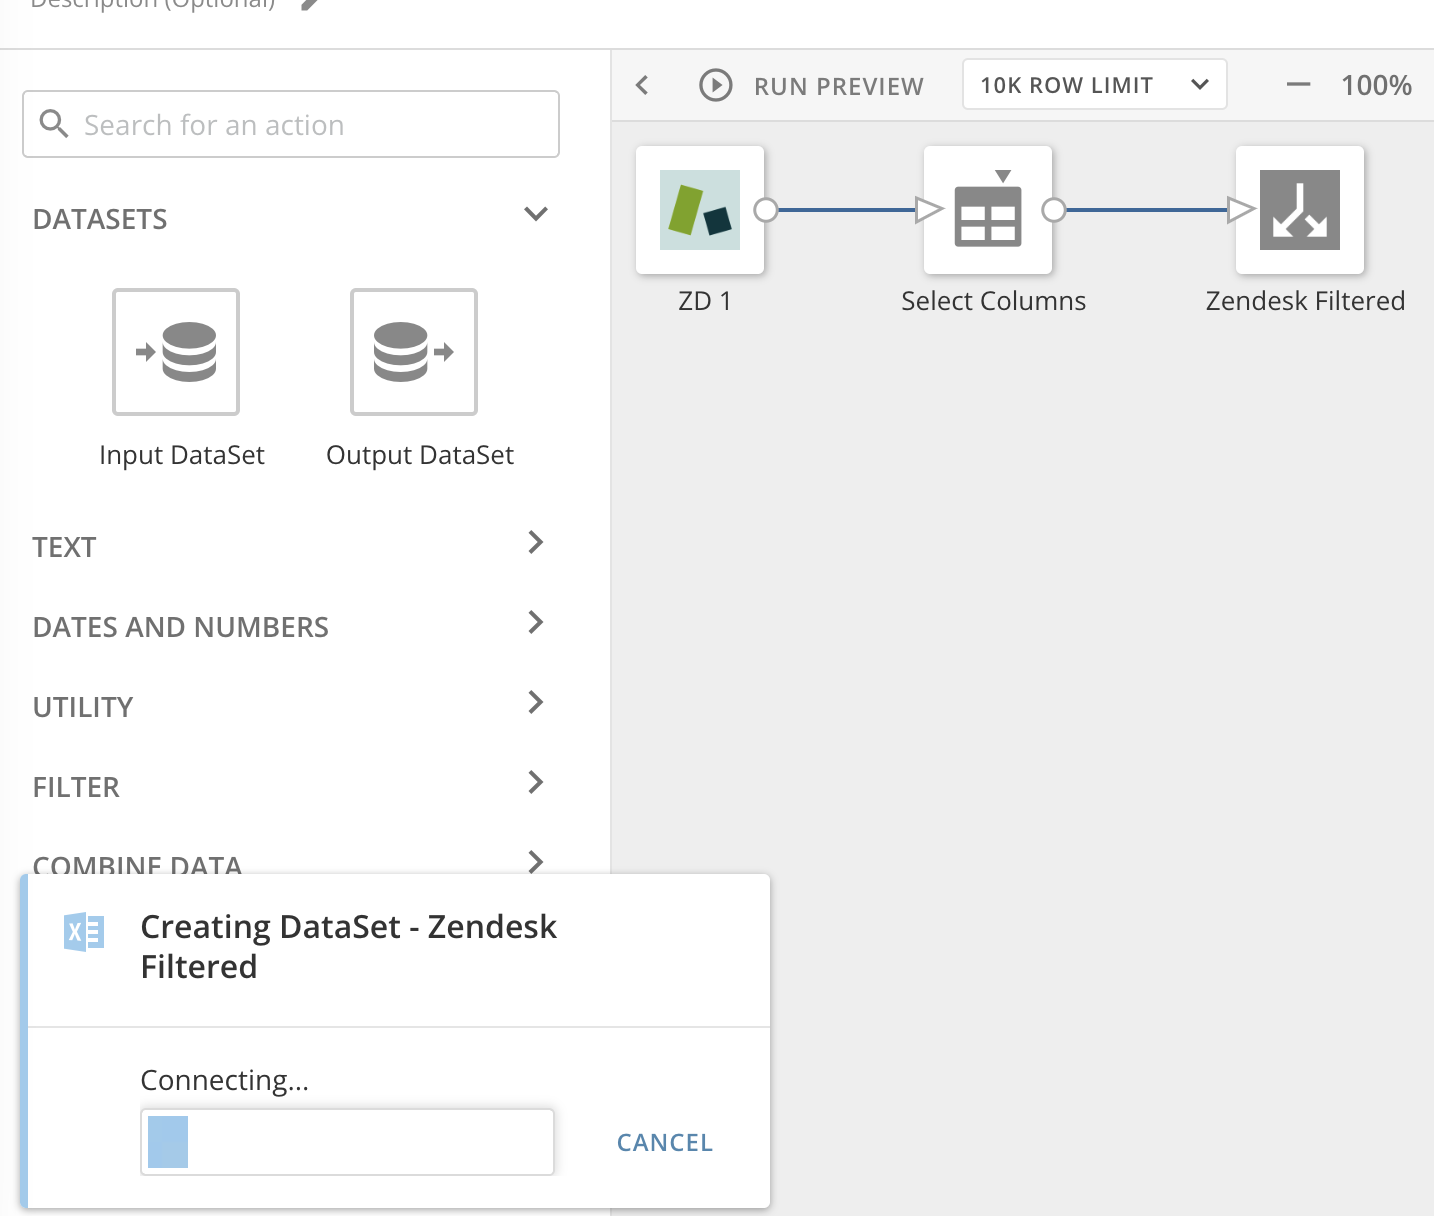The width and height of the screenshot is (1434, 1216).
Task: Click the Output DataSet action icon
Action: click(x=413, y=351)
